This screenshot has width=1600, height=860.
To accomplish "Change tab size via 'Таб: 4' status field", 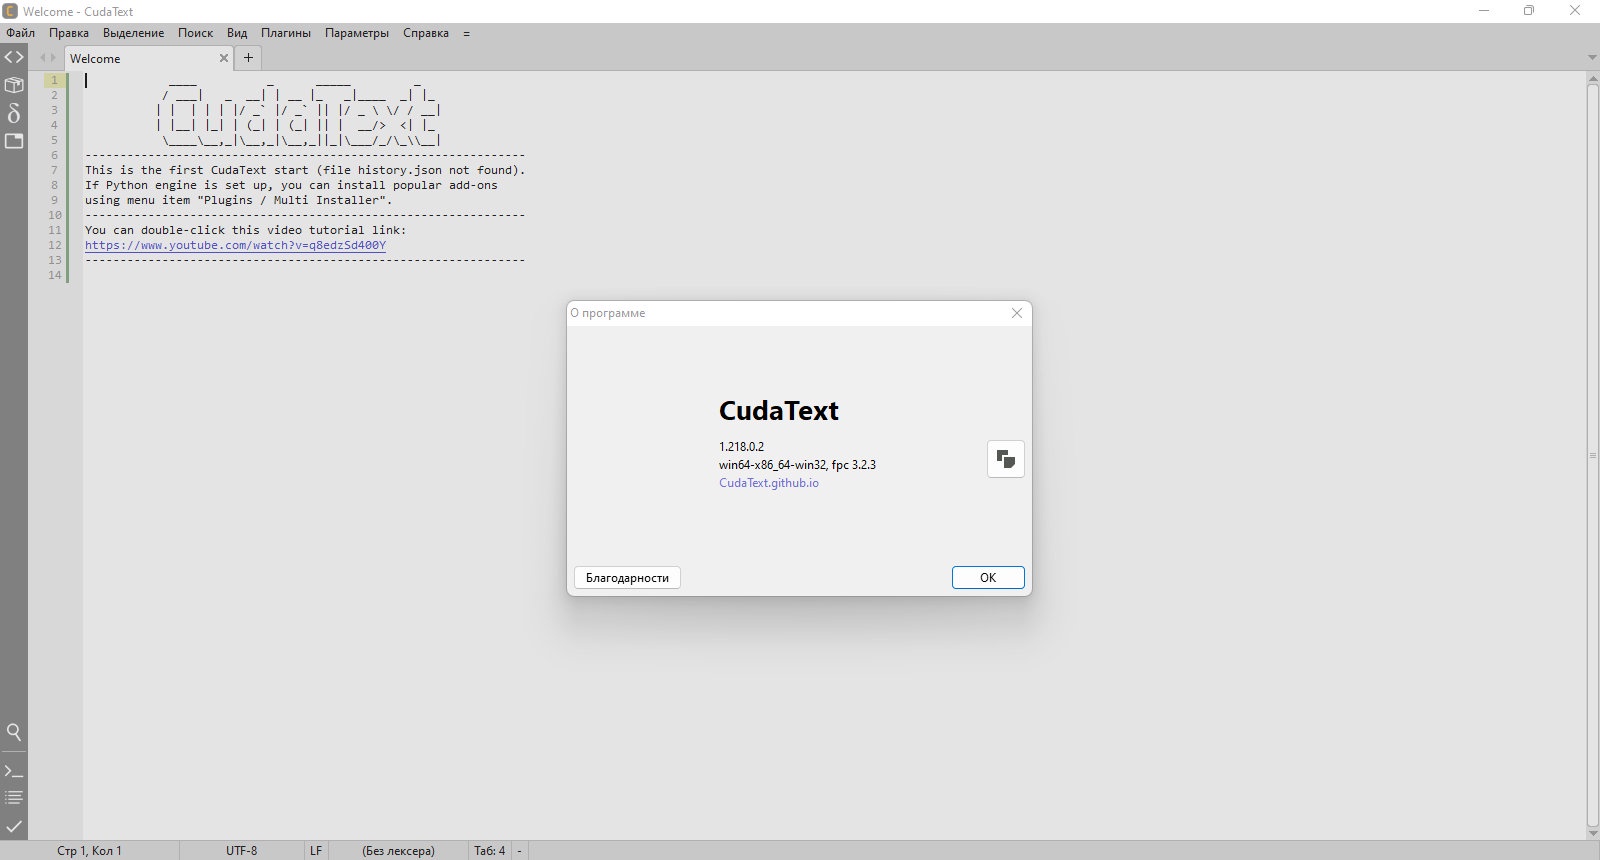I will (x=490, y=851).
